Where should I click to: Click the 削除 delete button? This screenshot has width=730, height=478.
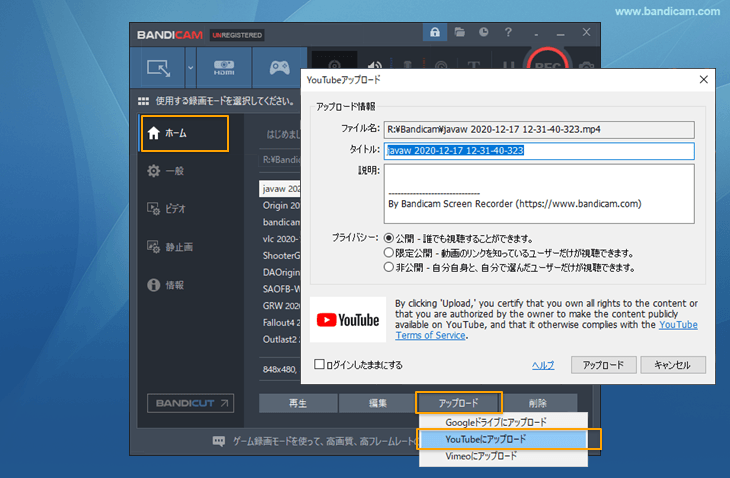pos(538,403)
